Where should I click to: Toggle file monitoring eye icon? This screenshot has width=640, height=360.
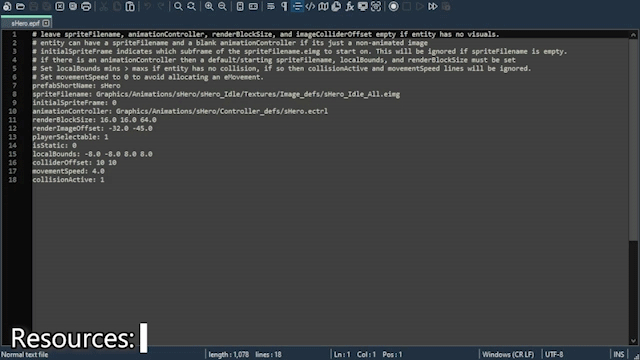[x=376, y=6]
